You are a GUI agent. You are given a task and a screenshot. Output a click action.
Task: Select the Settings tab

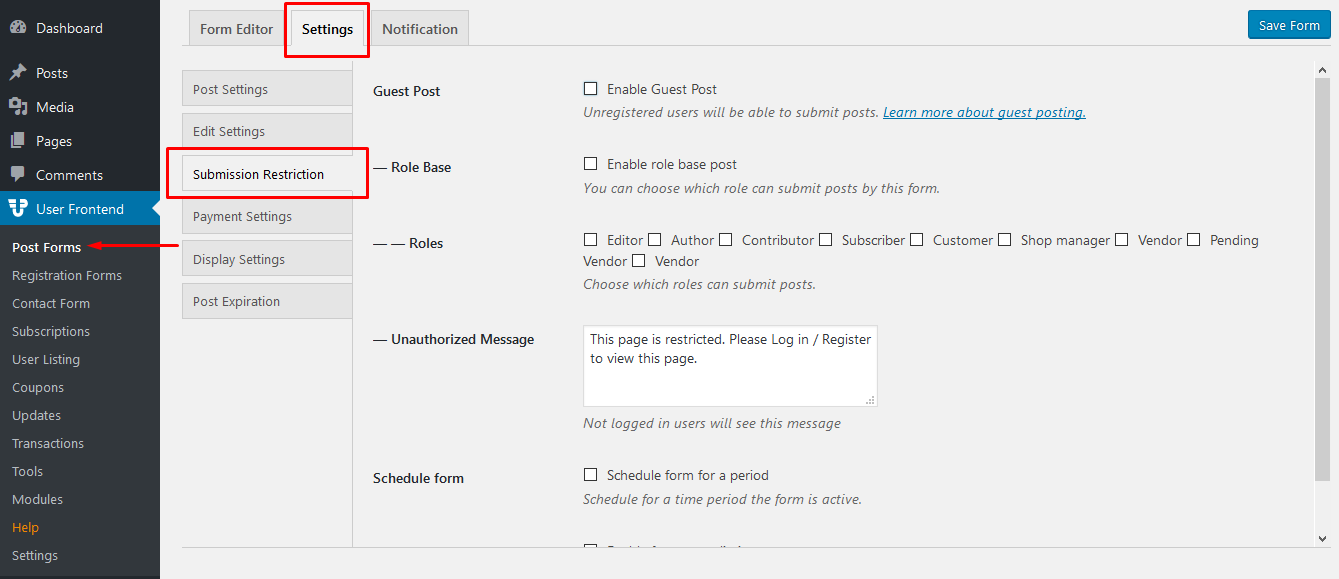pos(327,29)
